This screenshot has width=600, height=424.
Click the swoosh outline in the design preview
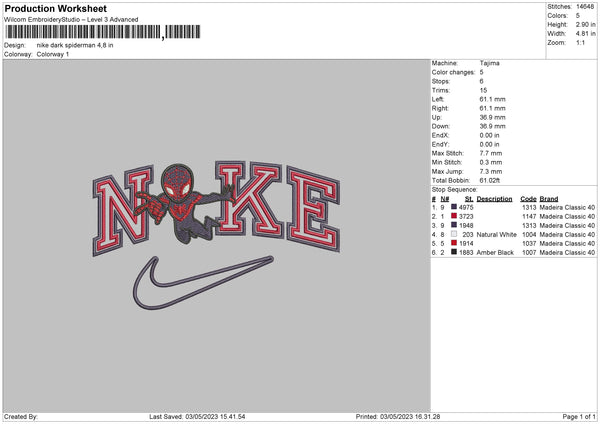(203, 282)
